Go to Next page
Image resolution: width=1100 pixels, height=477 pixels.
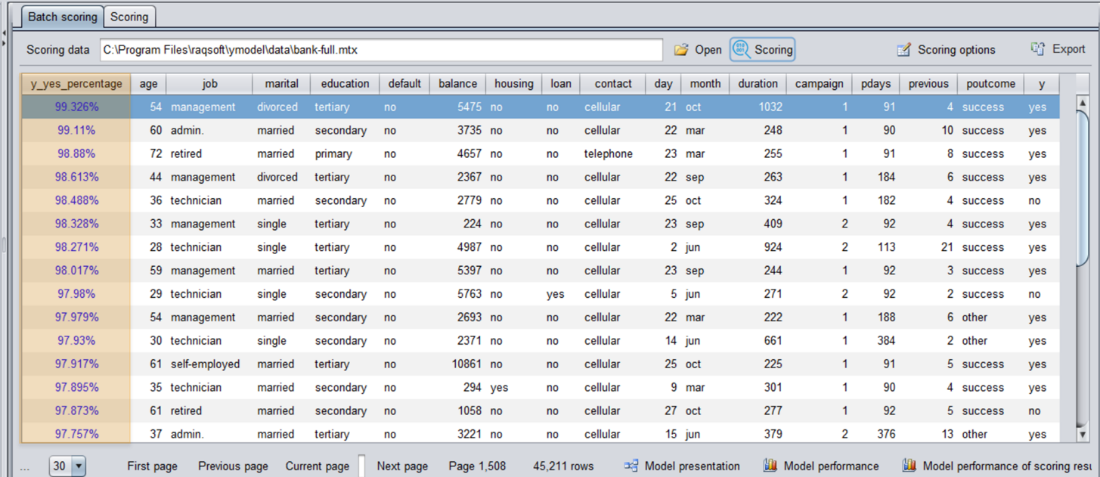[402, 466]
